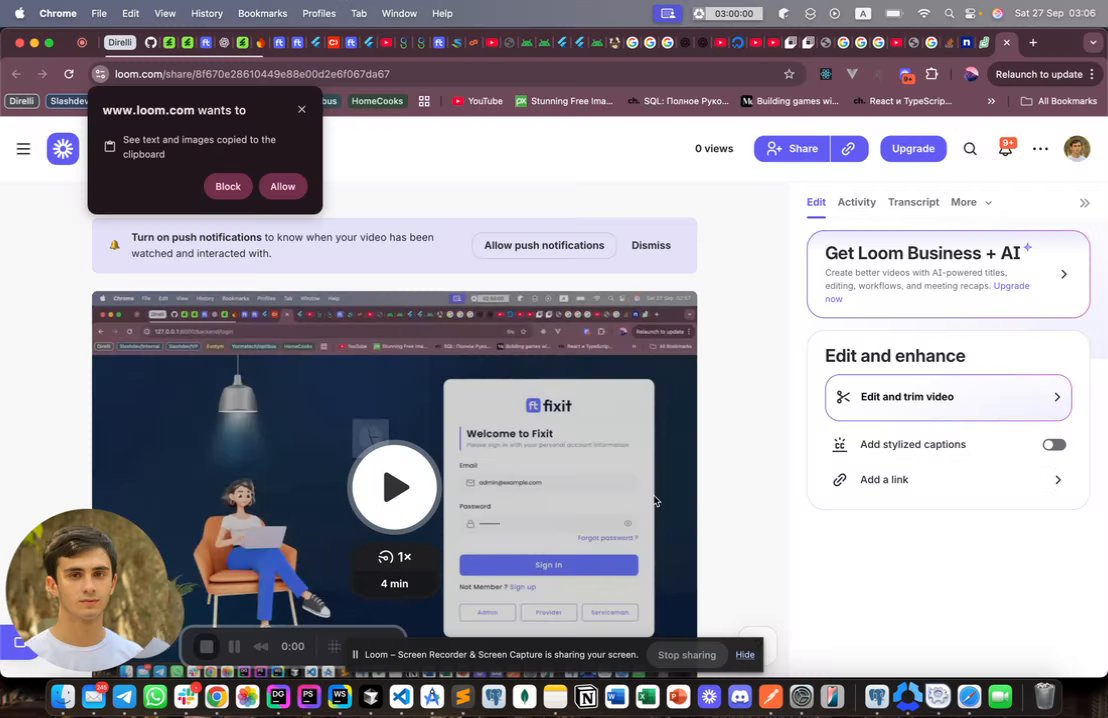Open the three-dot more options in Loom header

(x=1040, y=148)
